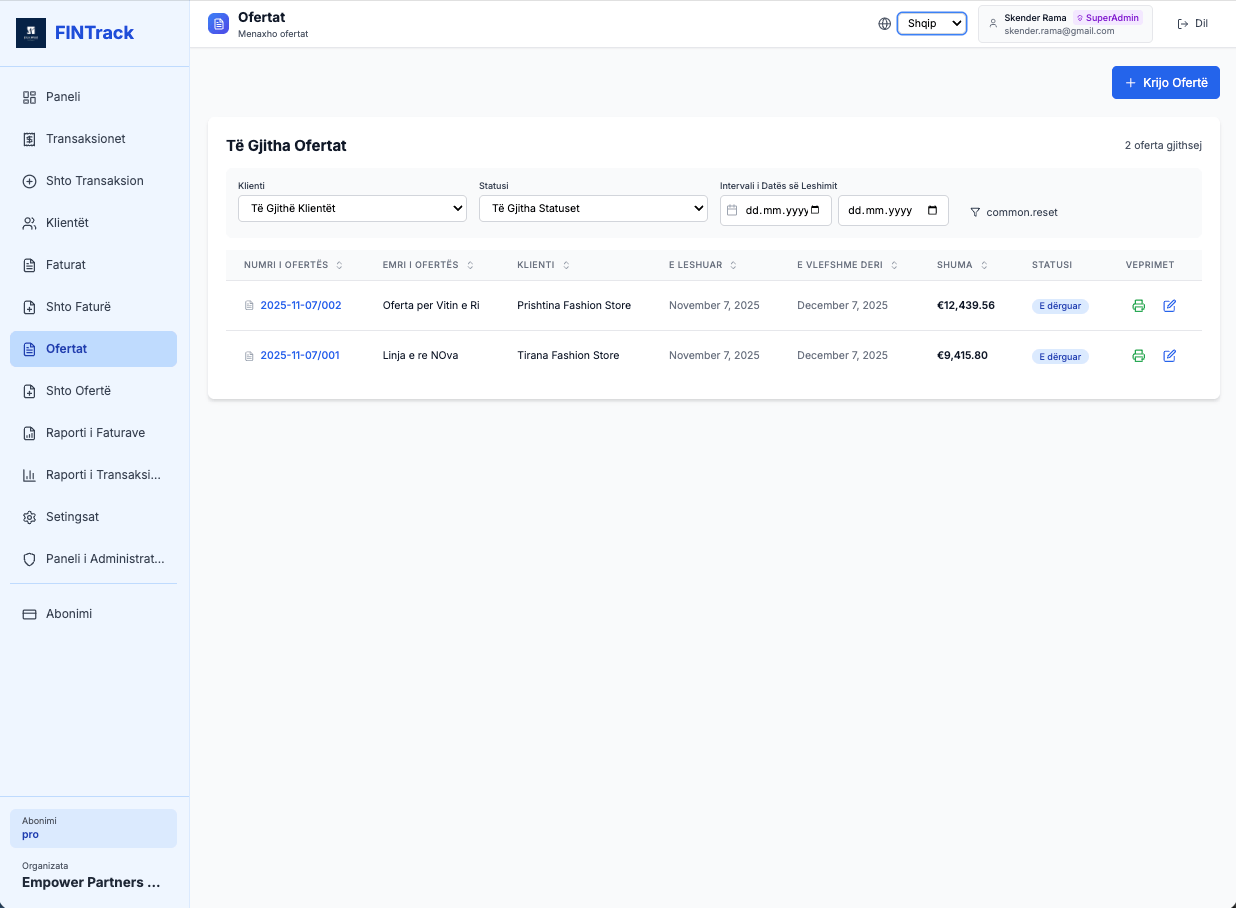The width and height of the screenshot is (1236, 908).
Task: Go to Transaksionet in sidebar
Action: [85, 139]
